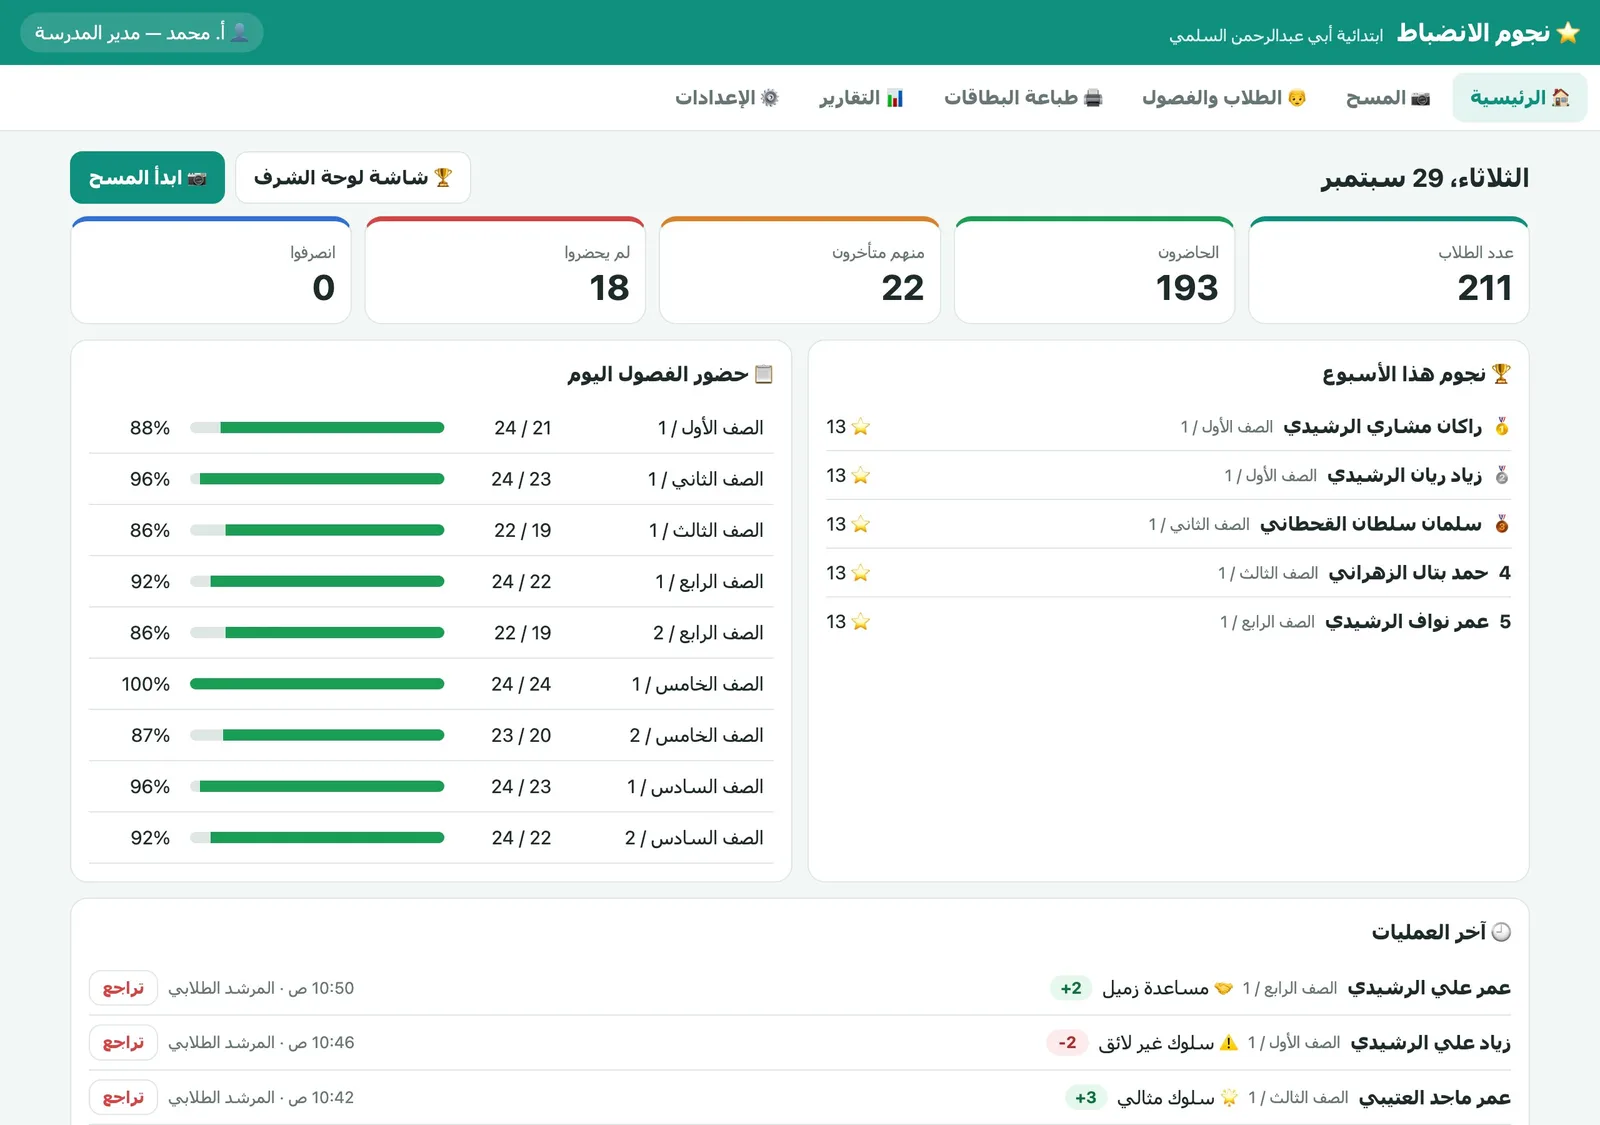Click the camera icon in ابدأ المسح button
1600x1125 pixels.
[x=197, y=178]
